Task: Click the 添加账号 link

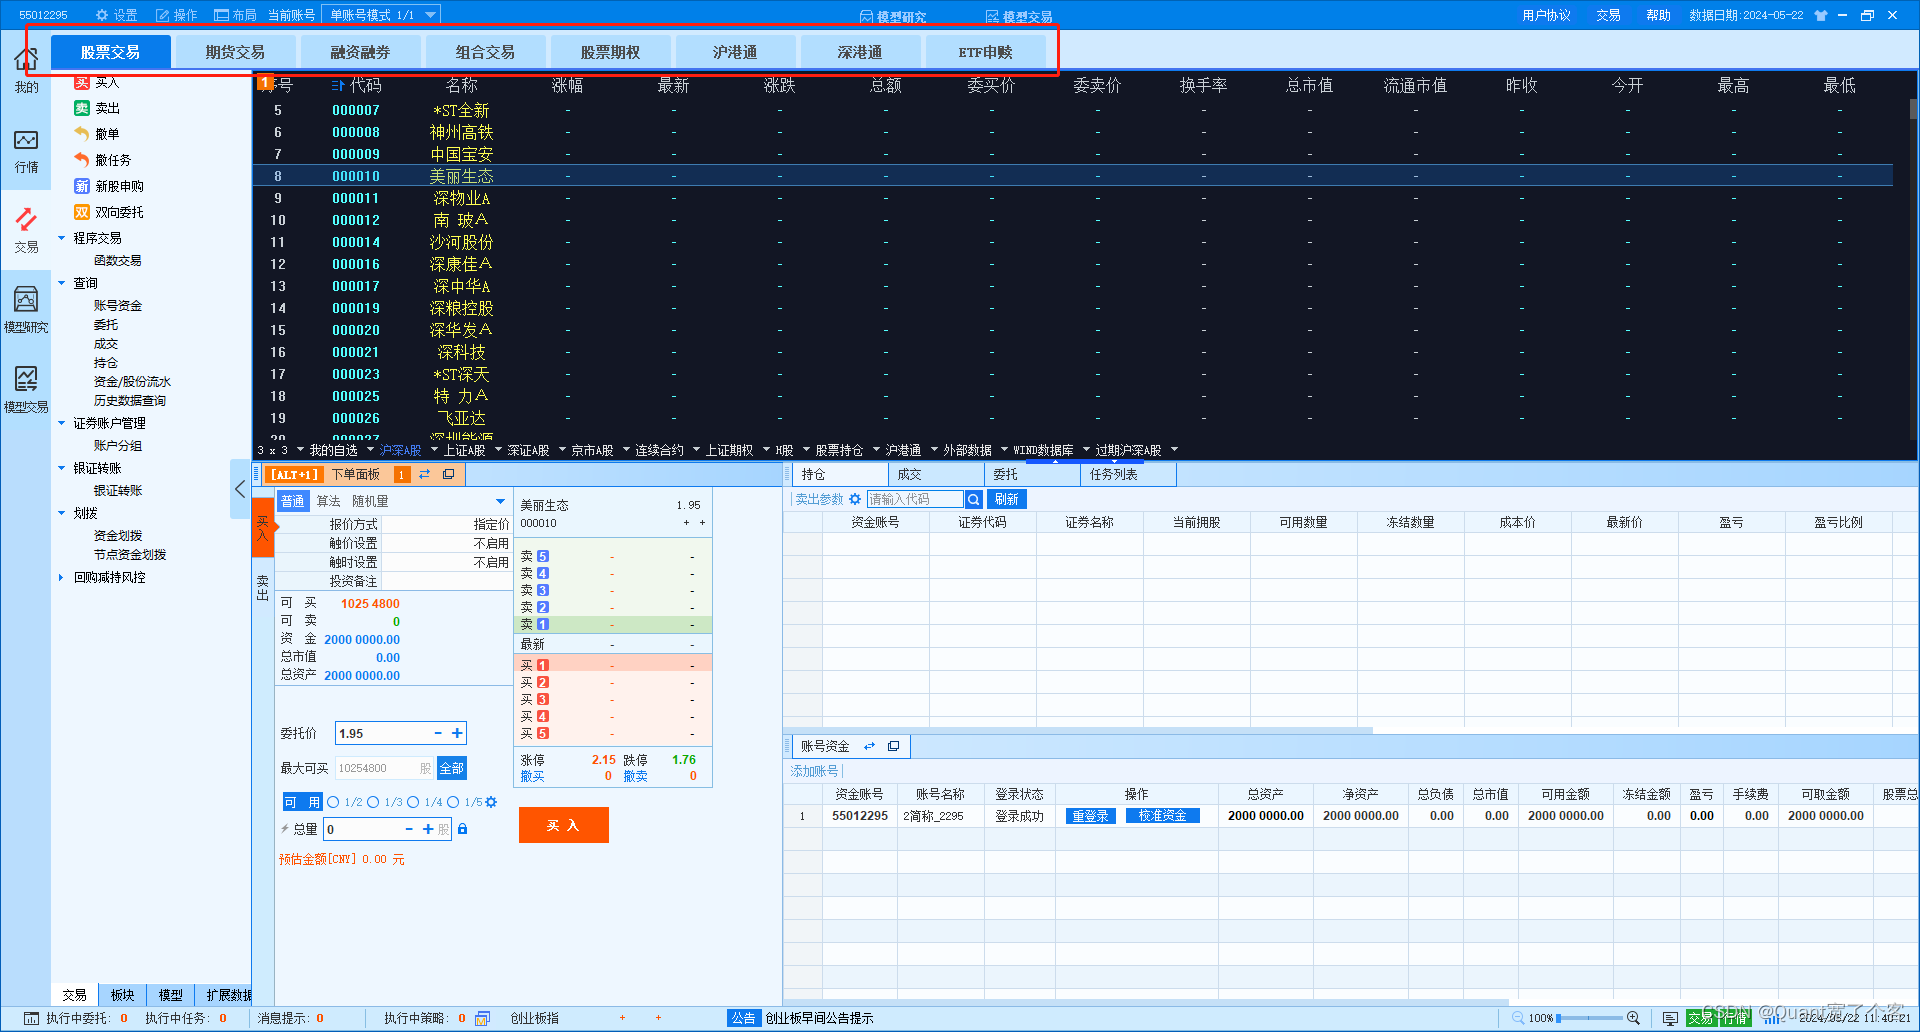Action: (814, 771)
